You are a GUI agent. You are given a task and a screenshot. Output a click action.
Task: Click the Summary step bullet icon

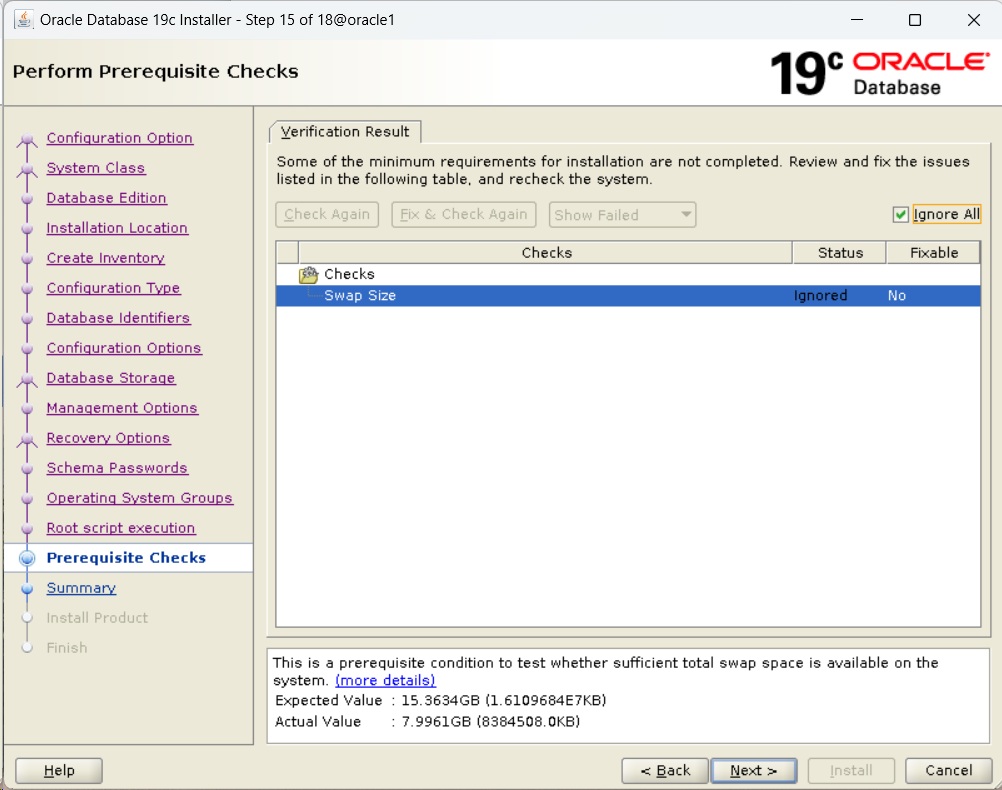(28, 588)
